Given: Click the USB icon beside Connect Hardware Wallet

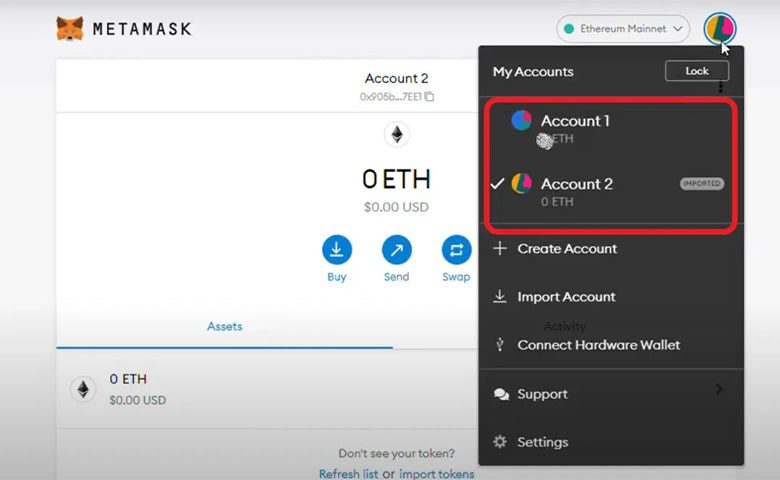Looking at the screenshot, I should [x=500, y=344].
